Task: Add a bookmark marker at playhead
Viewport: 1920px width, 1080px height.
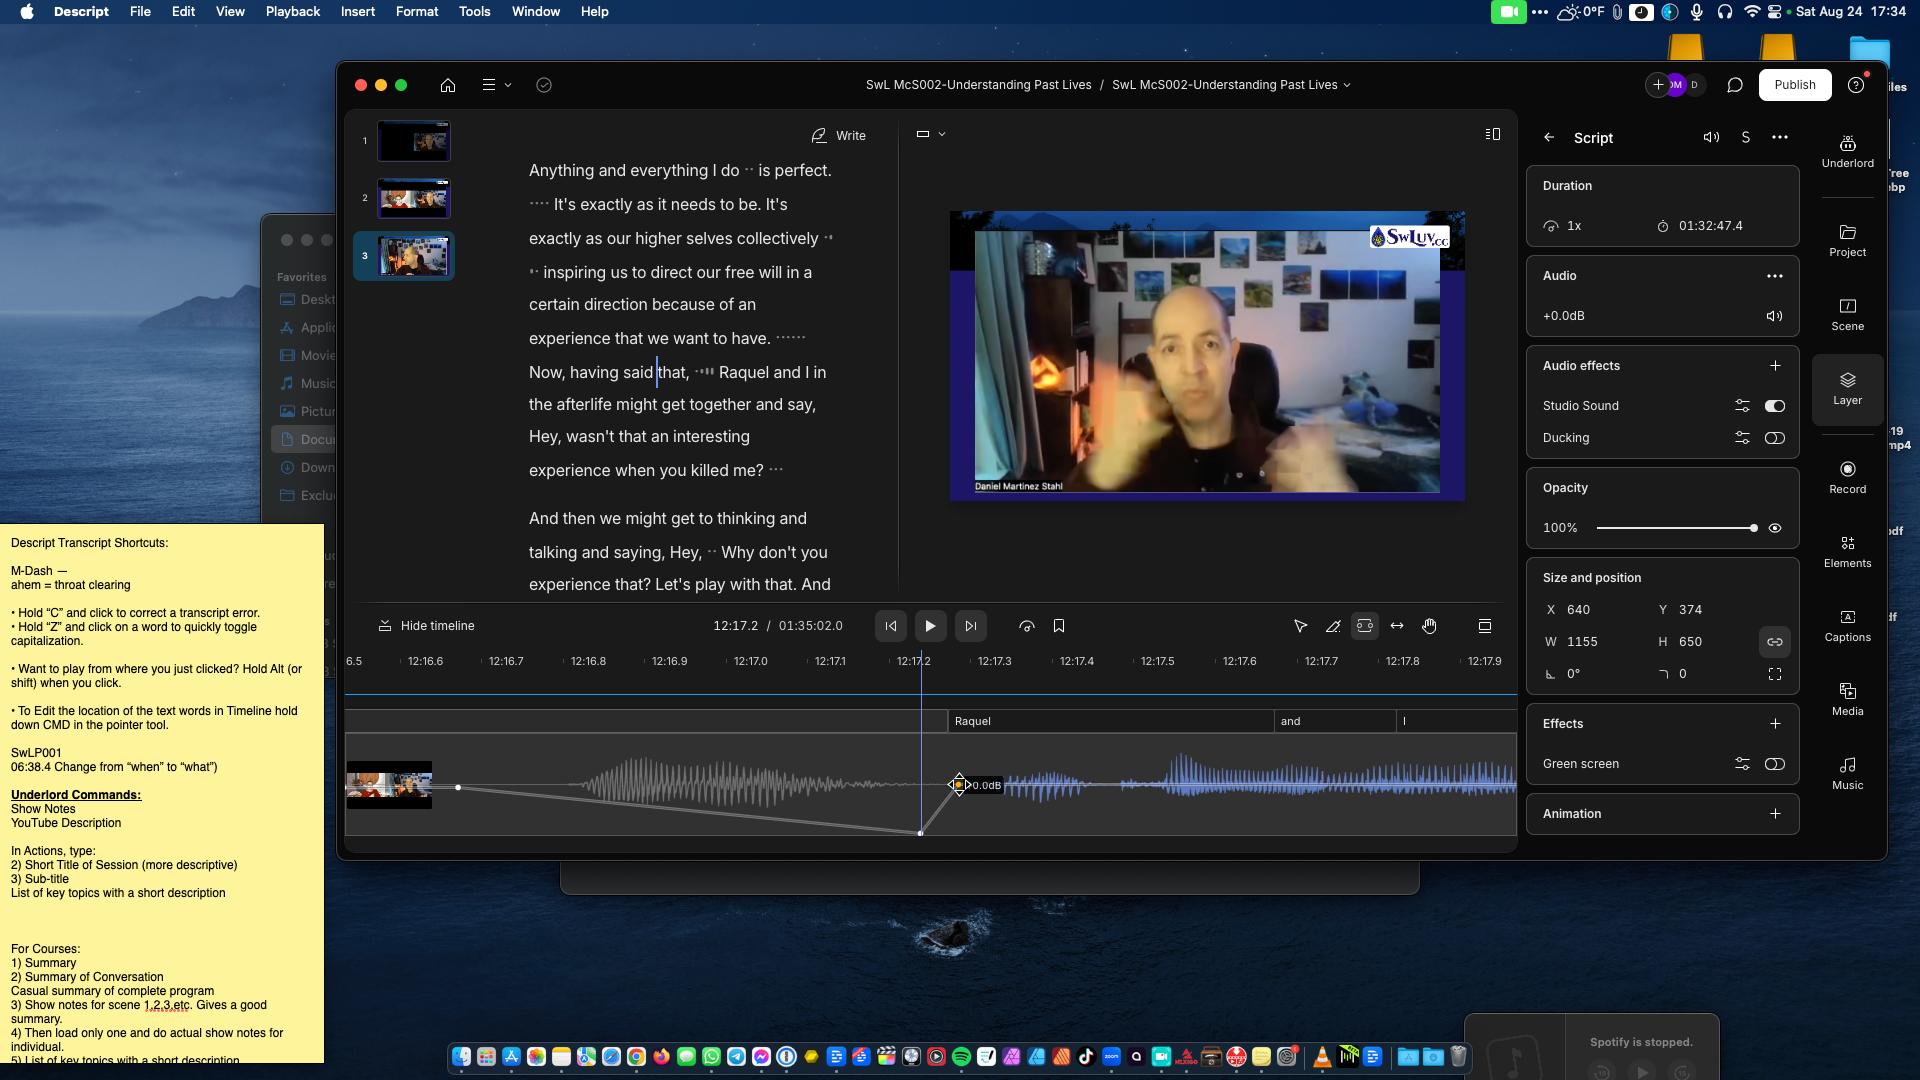Action: click(1059, 626)
